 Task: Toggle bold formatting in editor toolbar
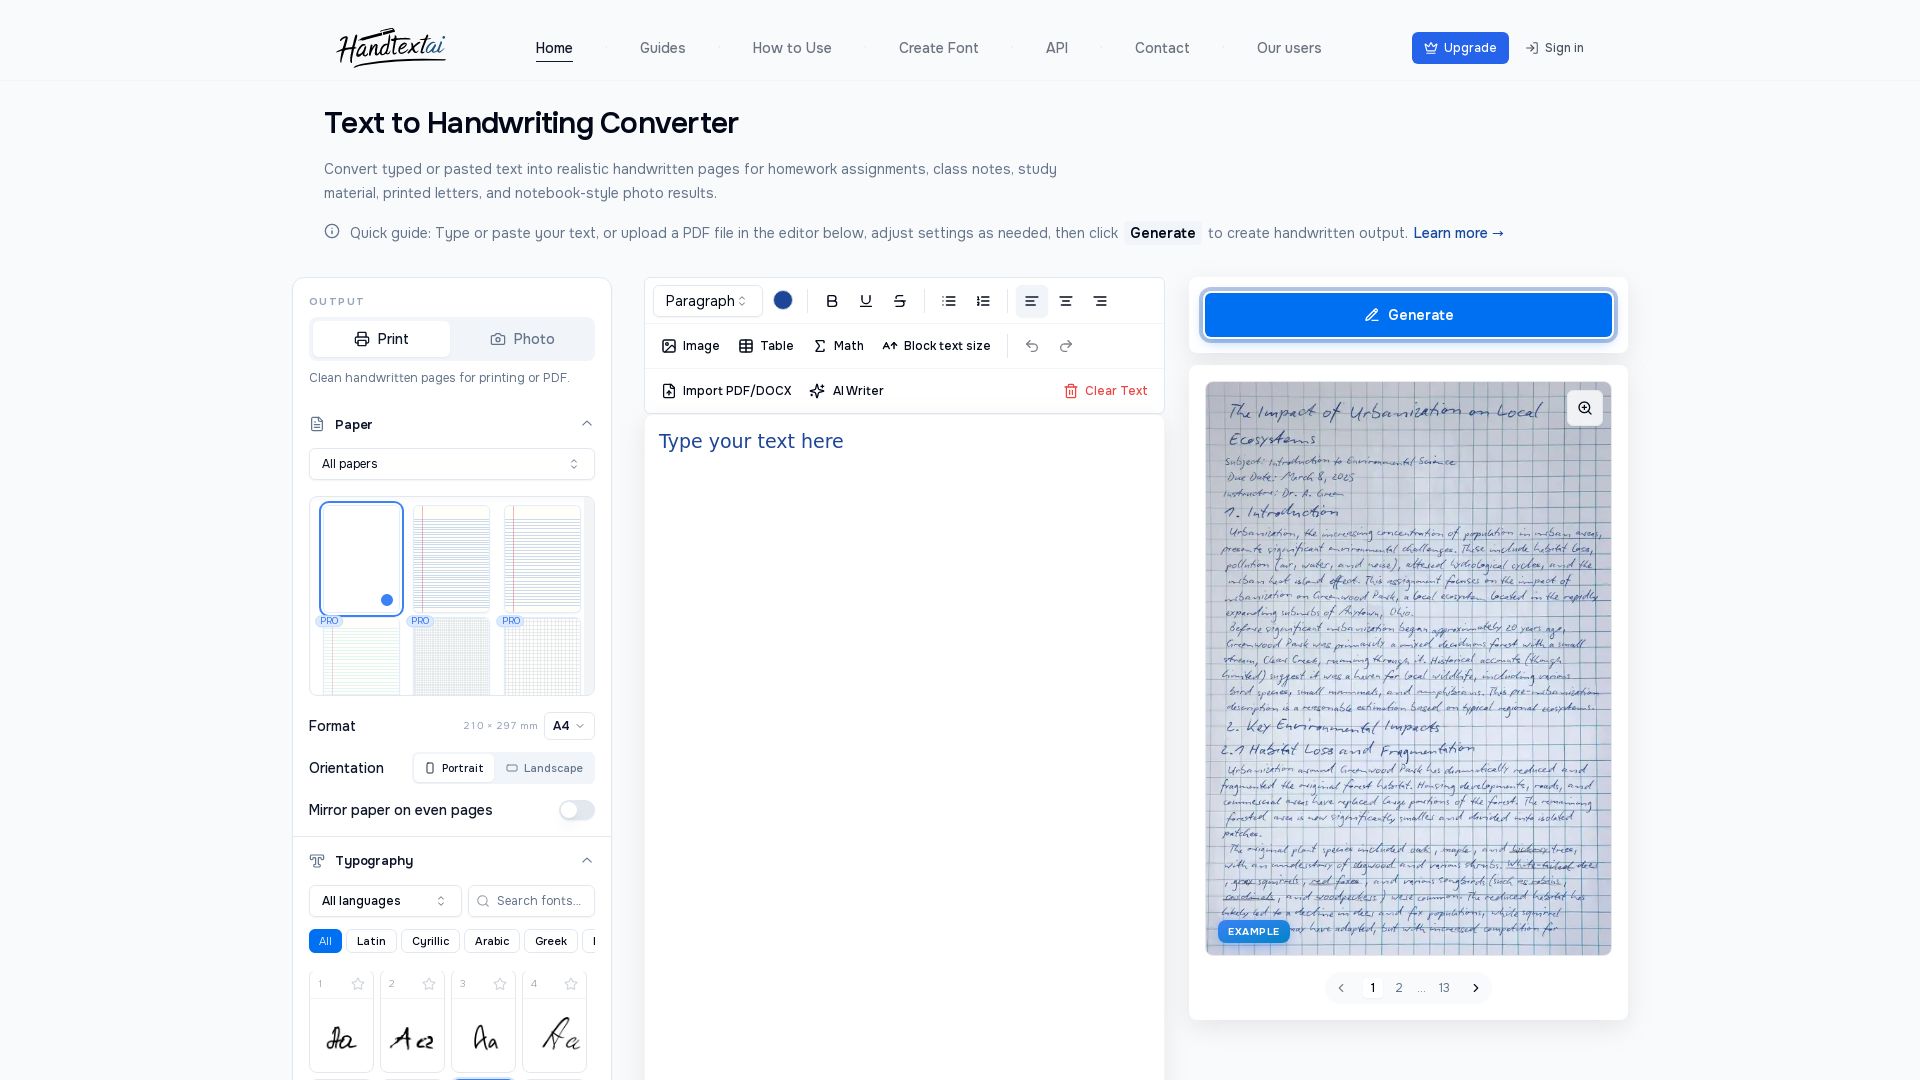point(832,301)
